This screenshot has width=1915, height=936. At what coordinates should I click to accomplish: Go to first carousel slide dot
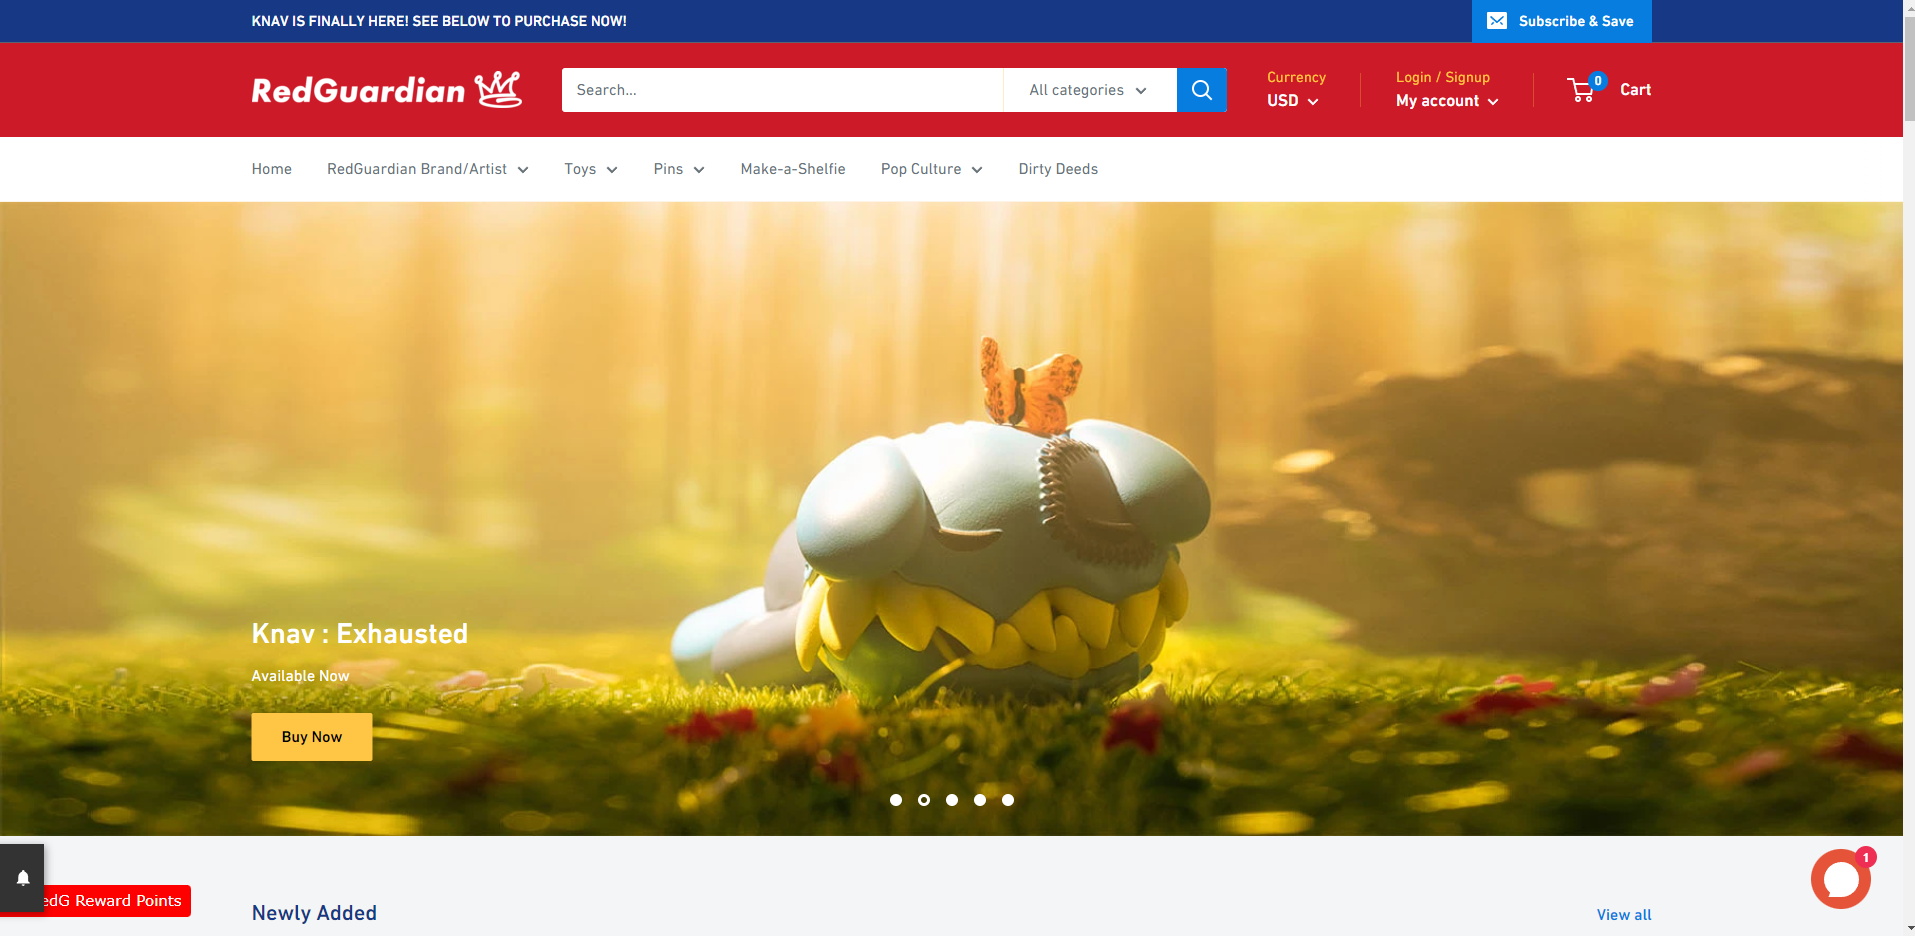coord(896,800)
